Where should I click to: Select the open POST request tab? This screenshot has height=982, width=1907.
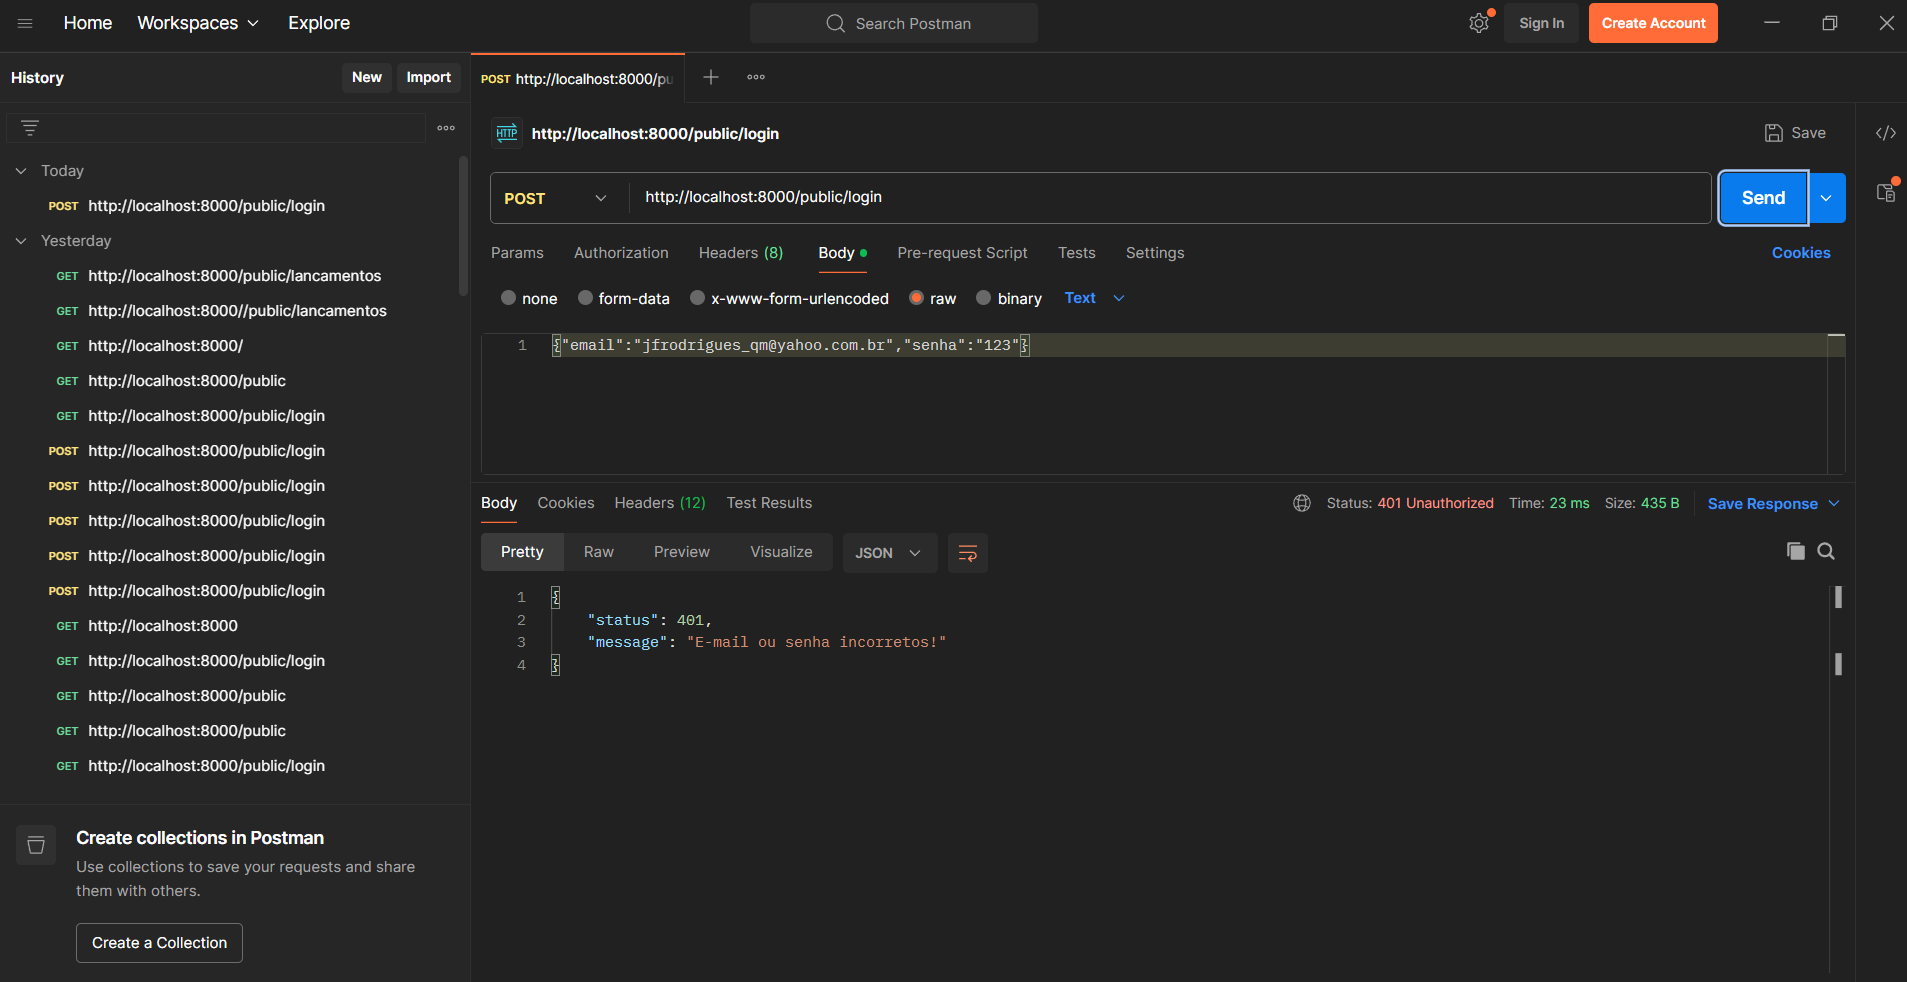pos(577,78)
